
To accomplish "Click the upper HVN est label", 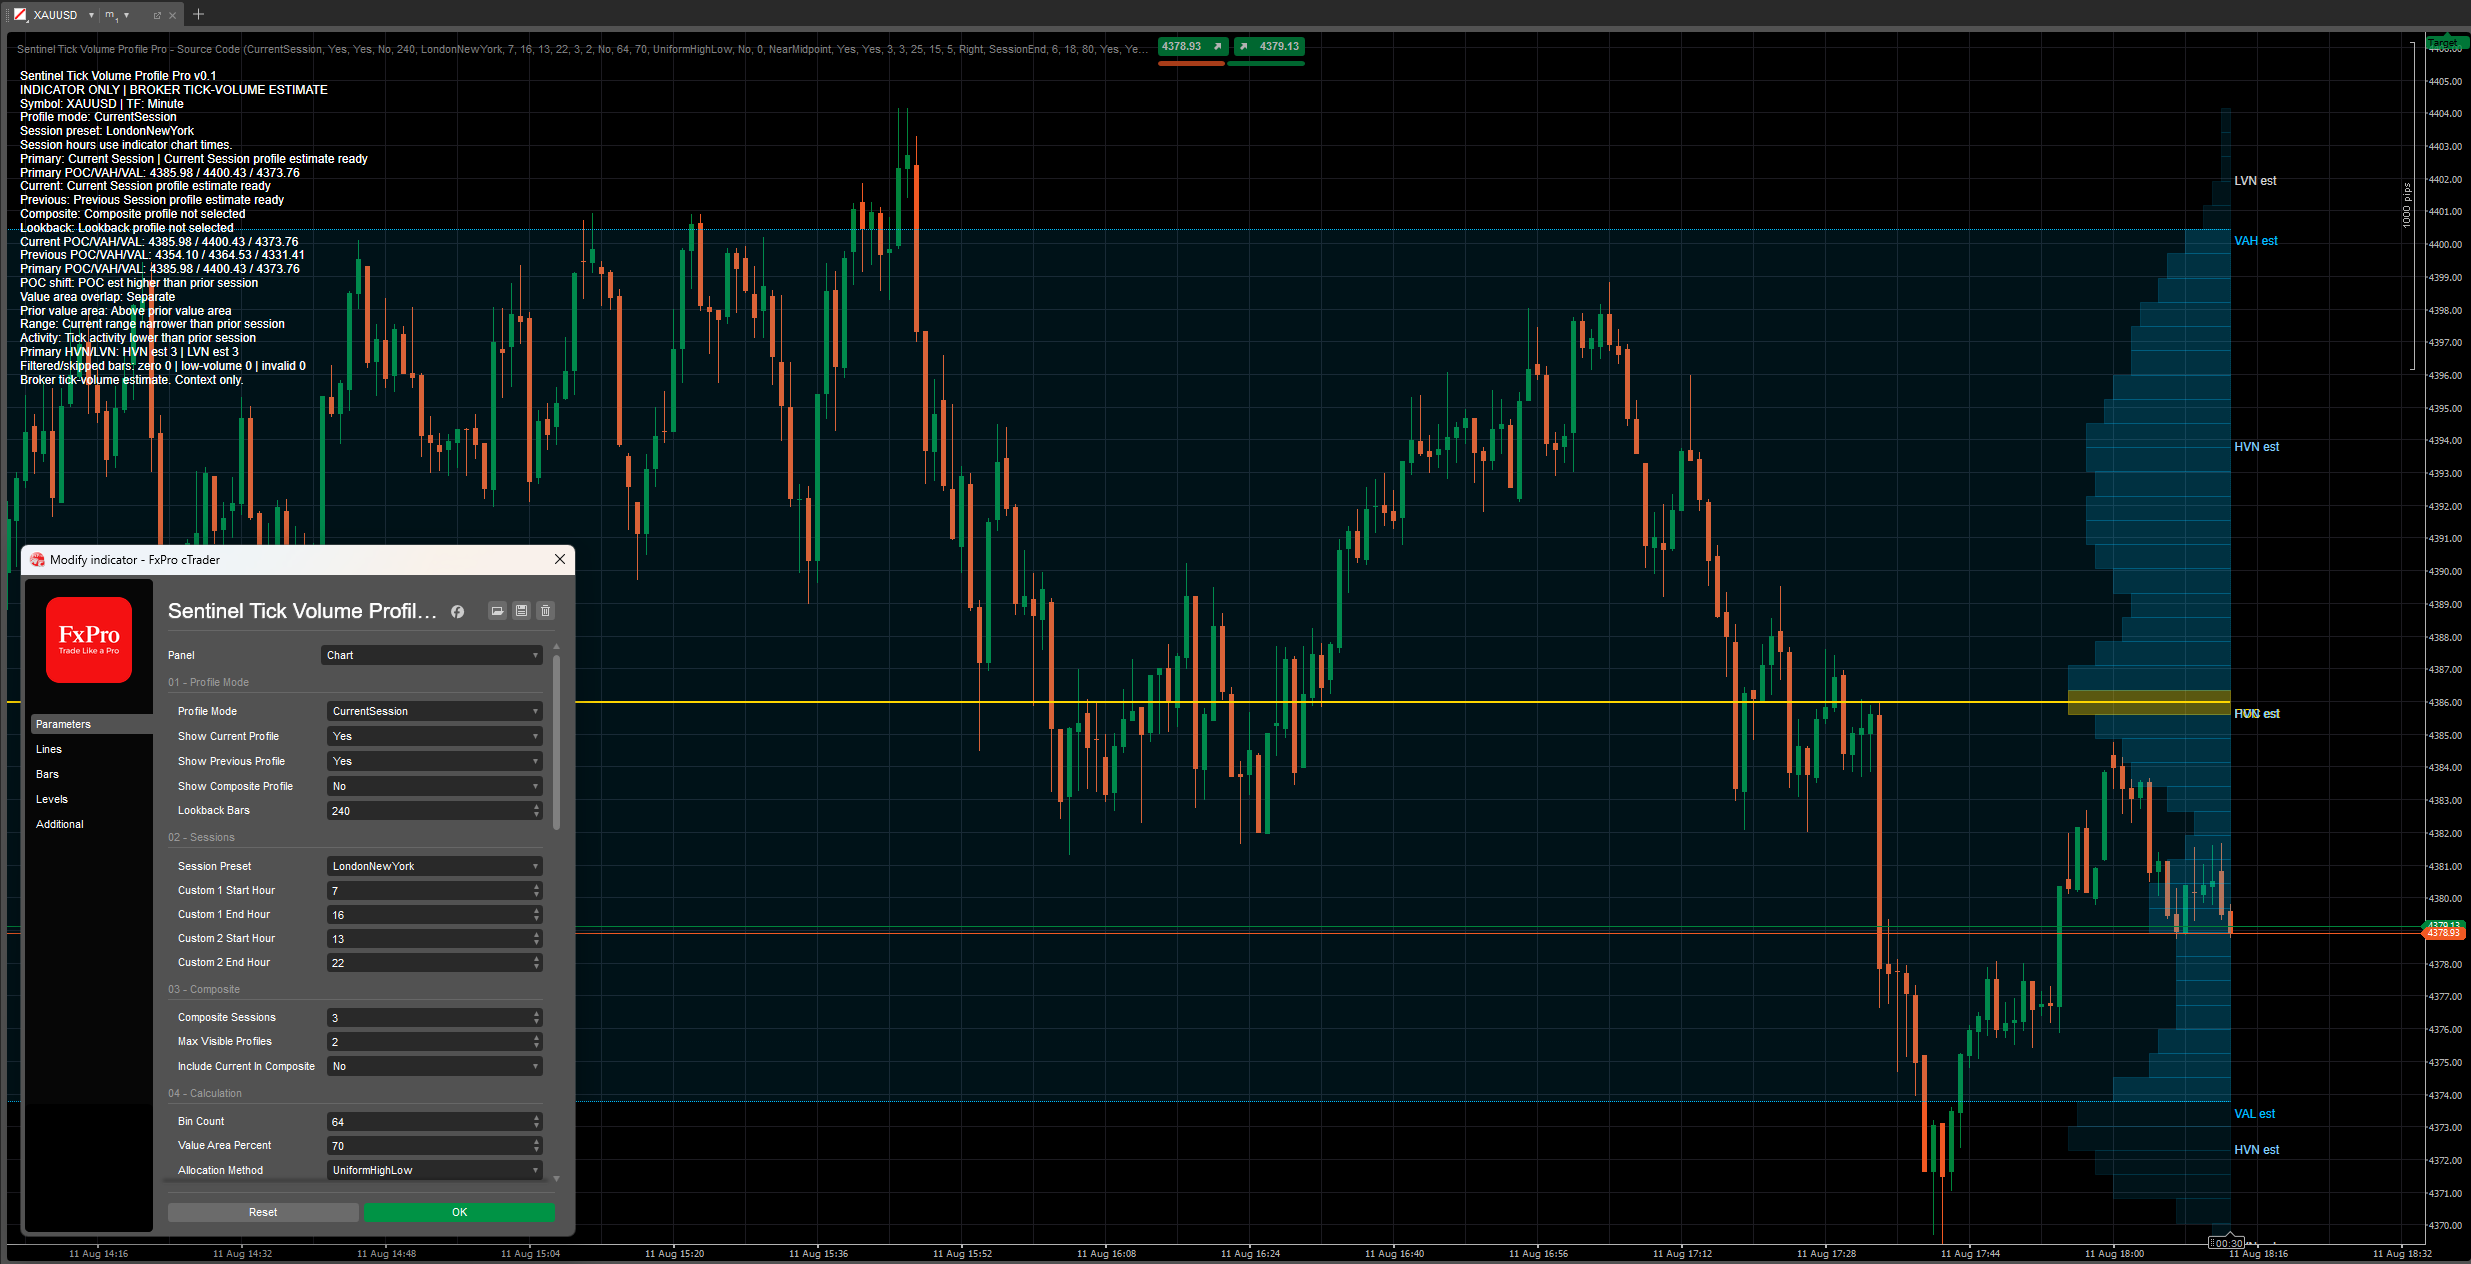I will pos(2256,447).
